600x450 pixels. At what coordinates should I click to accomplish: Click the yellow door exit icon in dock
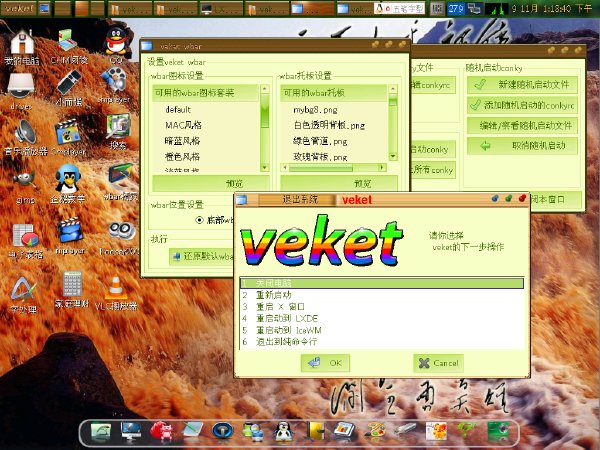[315, 431]
